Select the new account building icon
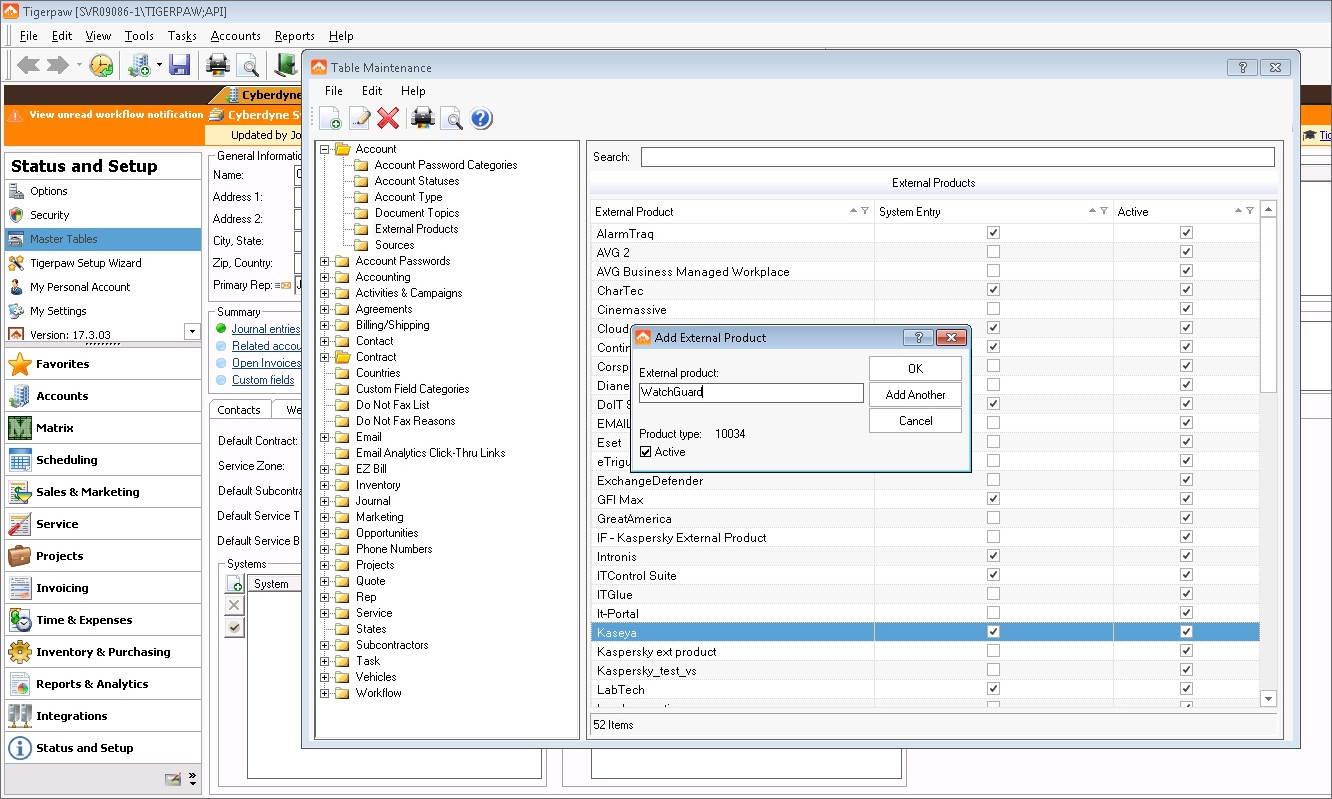 140,64
